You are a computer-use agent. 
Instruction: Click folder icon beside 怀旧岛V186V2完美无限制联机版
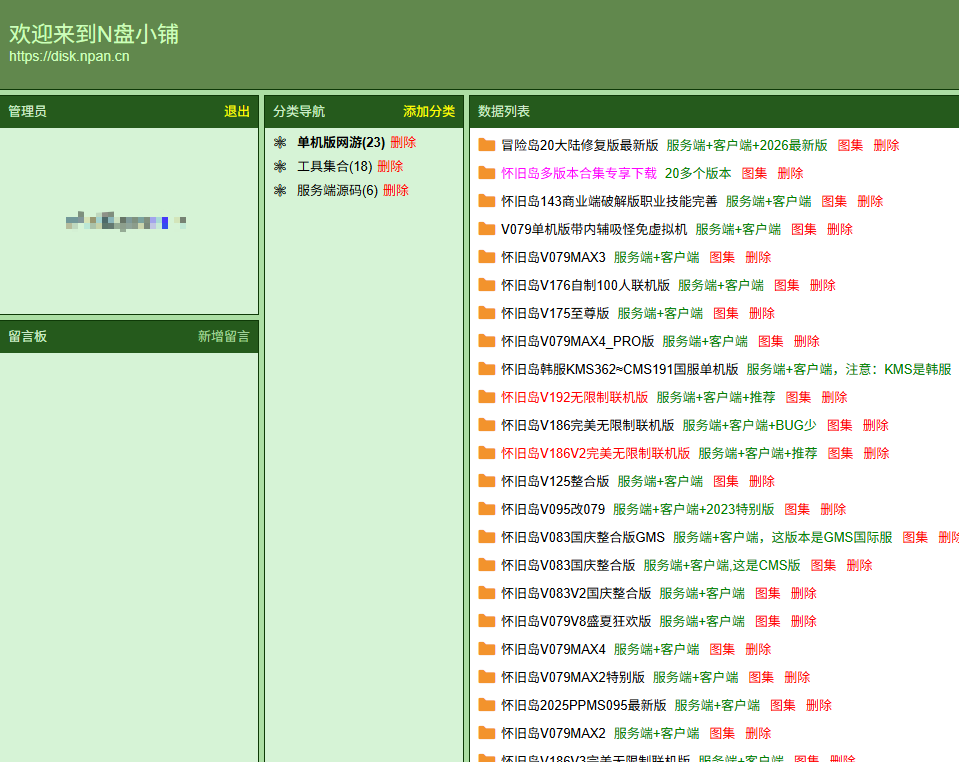[487, 453]
